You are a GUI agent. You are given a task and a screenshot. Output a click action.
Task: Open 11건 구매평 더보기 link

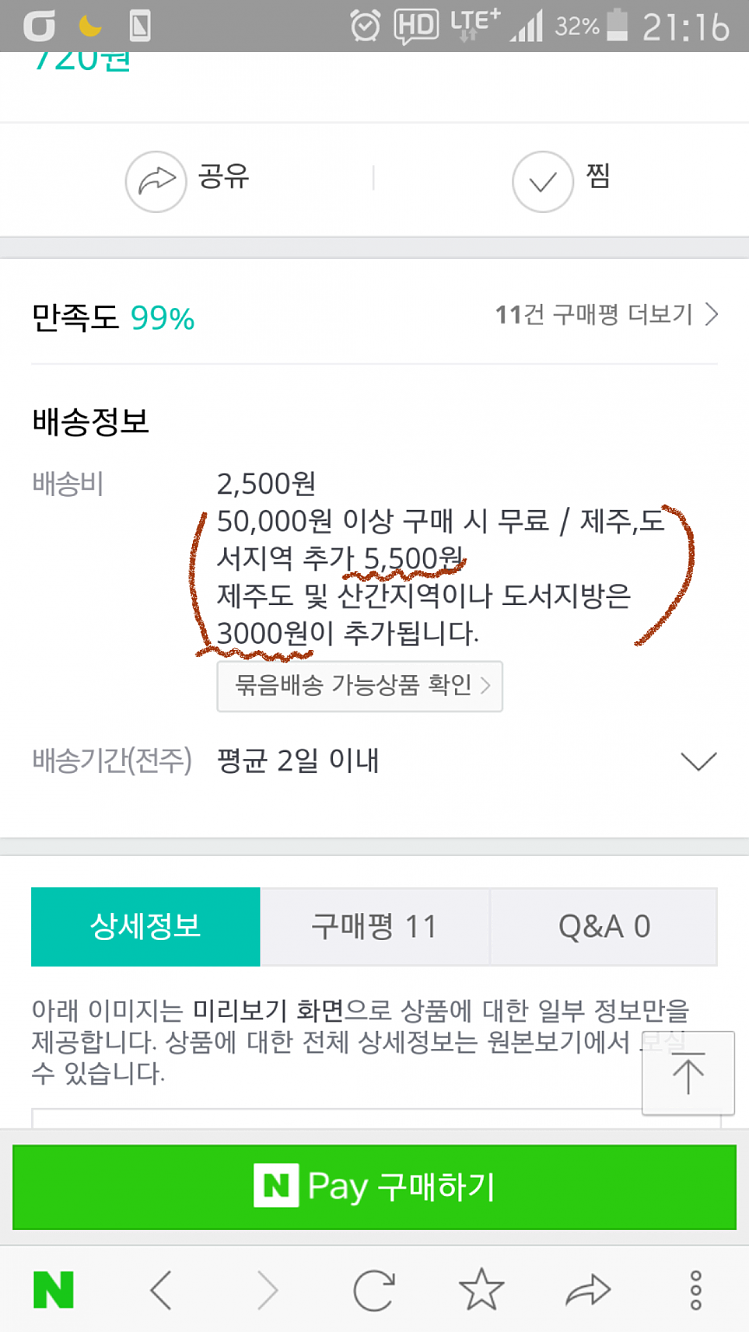pos(606,316)
